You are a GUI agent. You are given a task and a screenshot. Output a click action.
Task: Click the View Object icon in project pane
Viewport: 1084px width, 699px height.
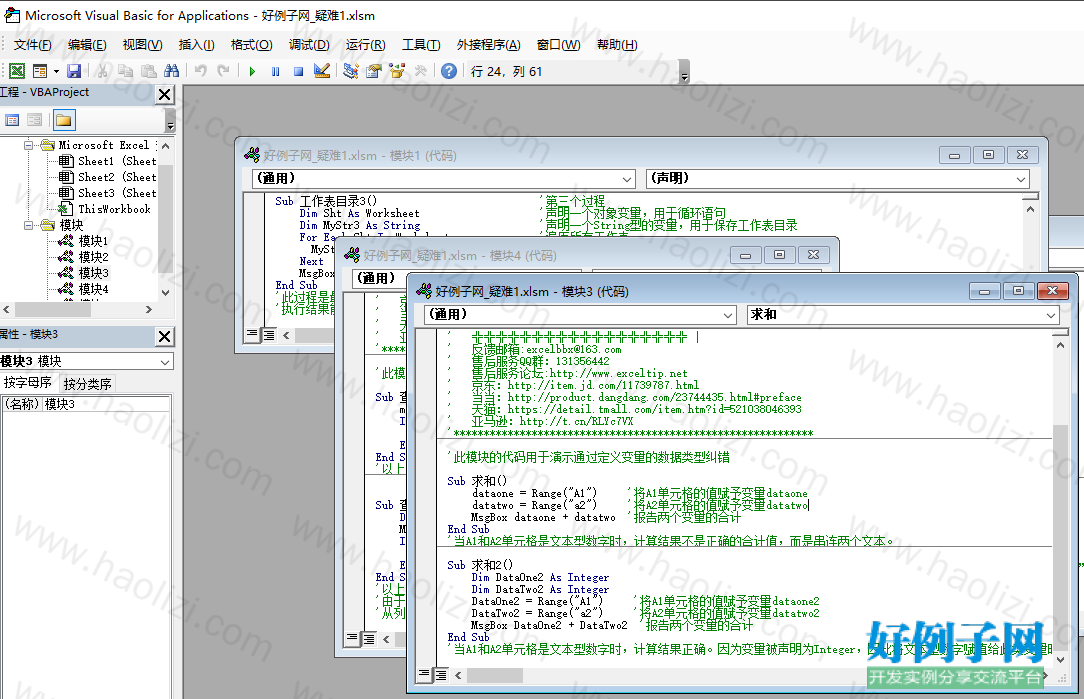coord(35,120)
